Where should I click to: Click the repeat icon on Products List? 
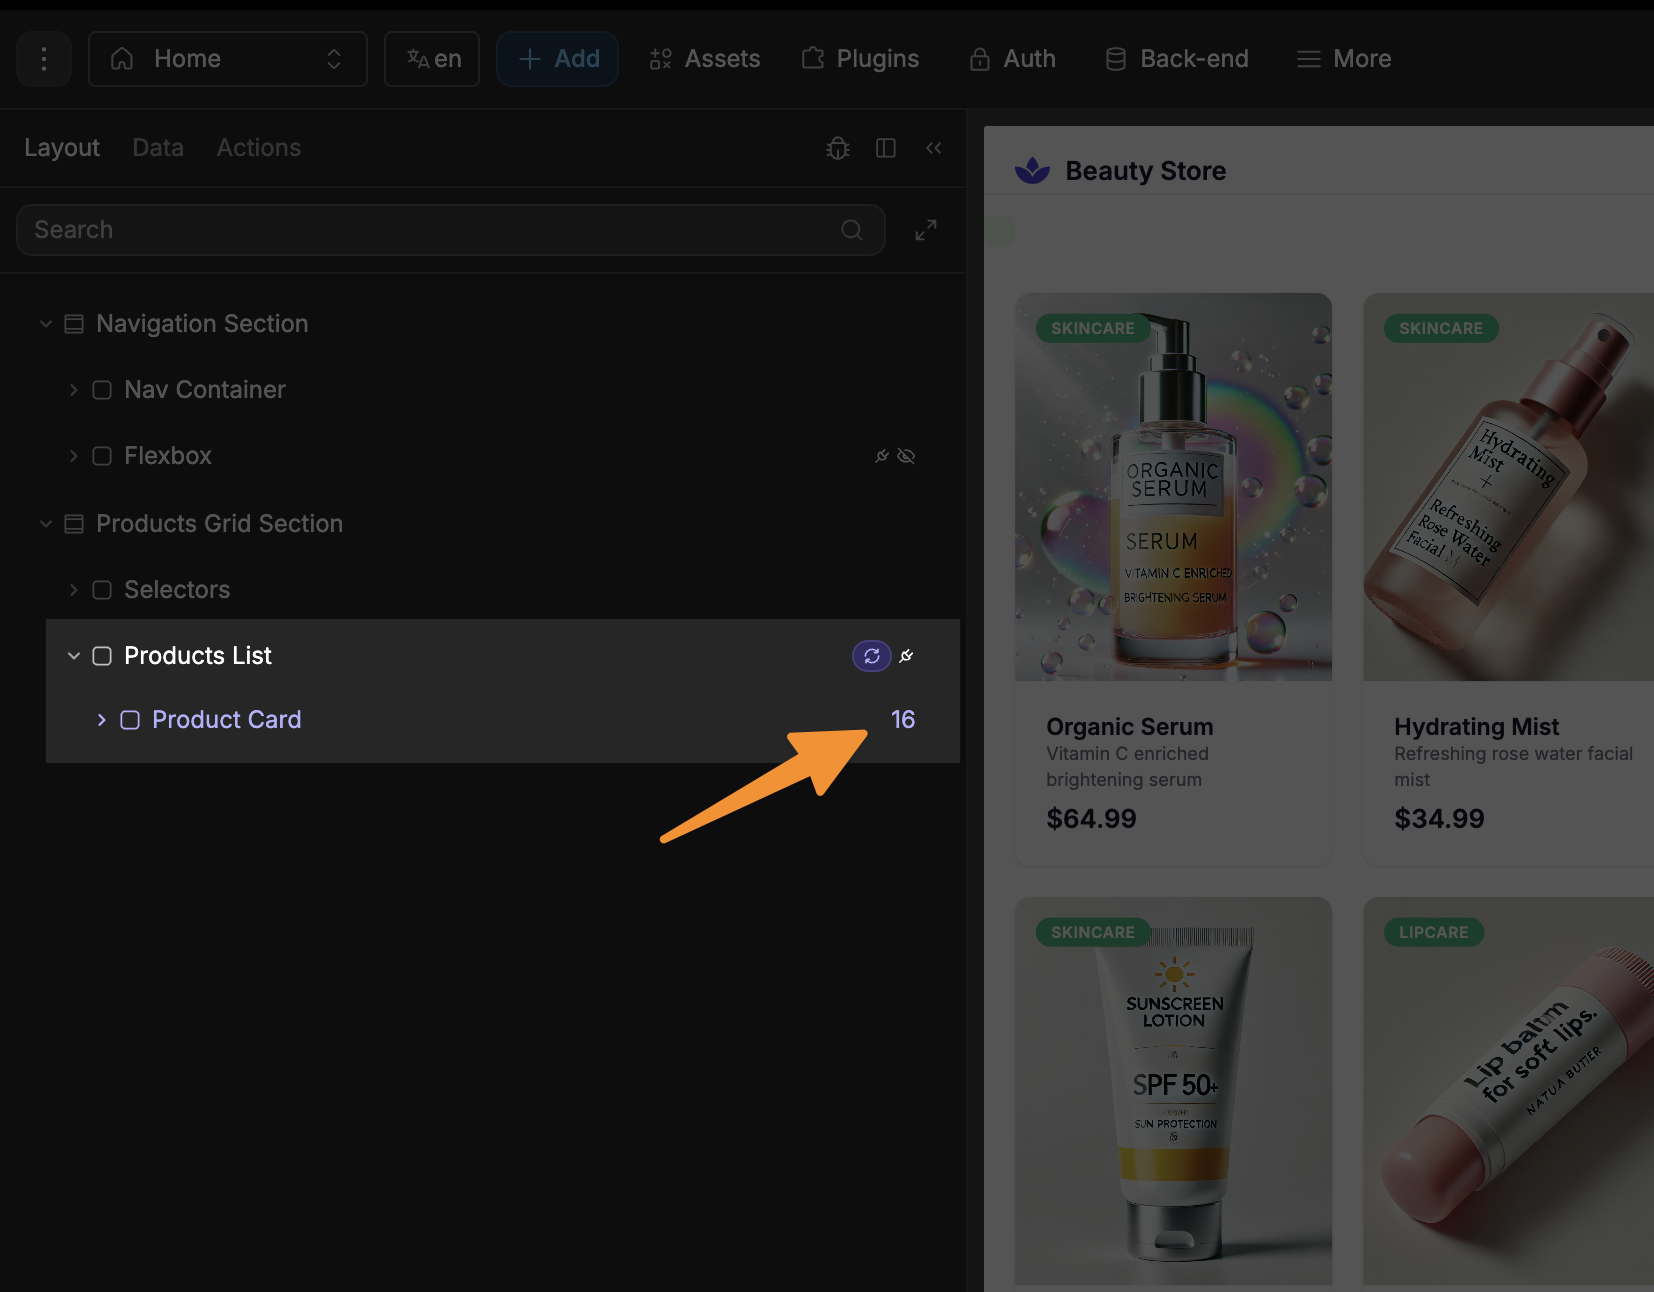click(871, 656)
